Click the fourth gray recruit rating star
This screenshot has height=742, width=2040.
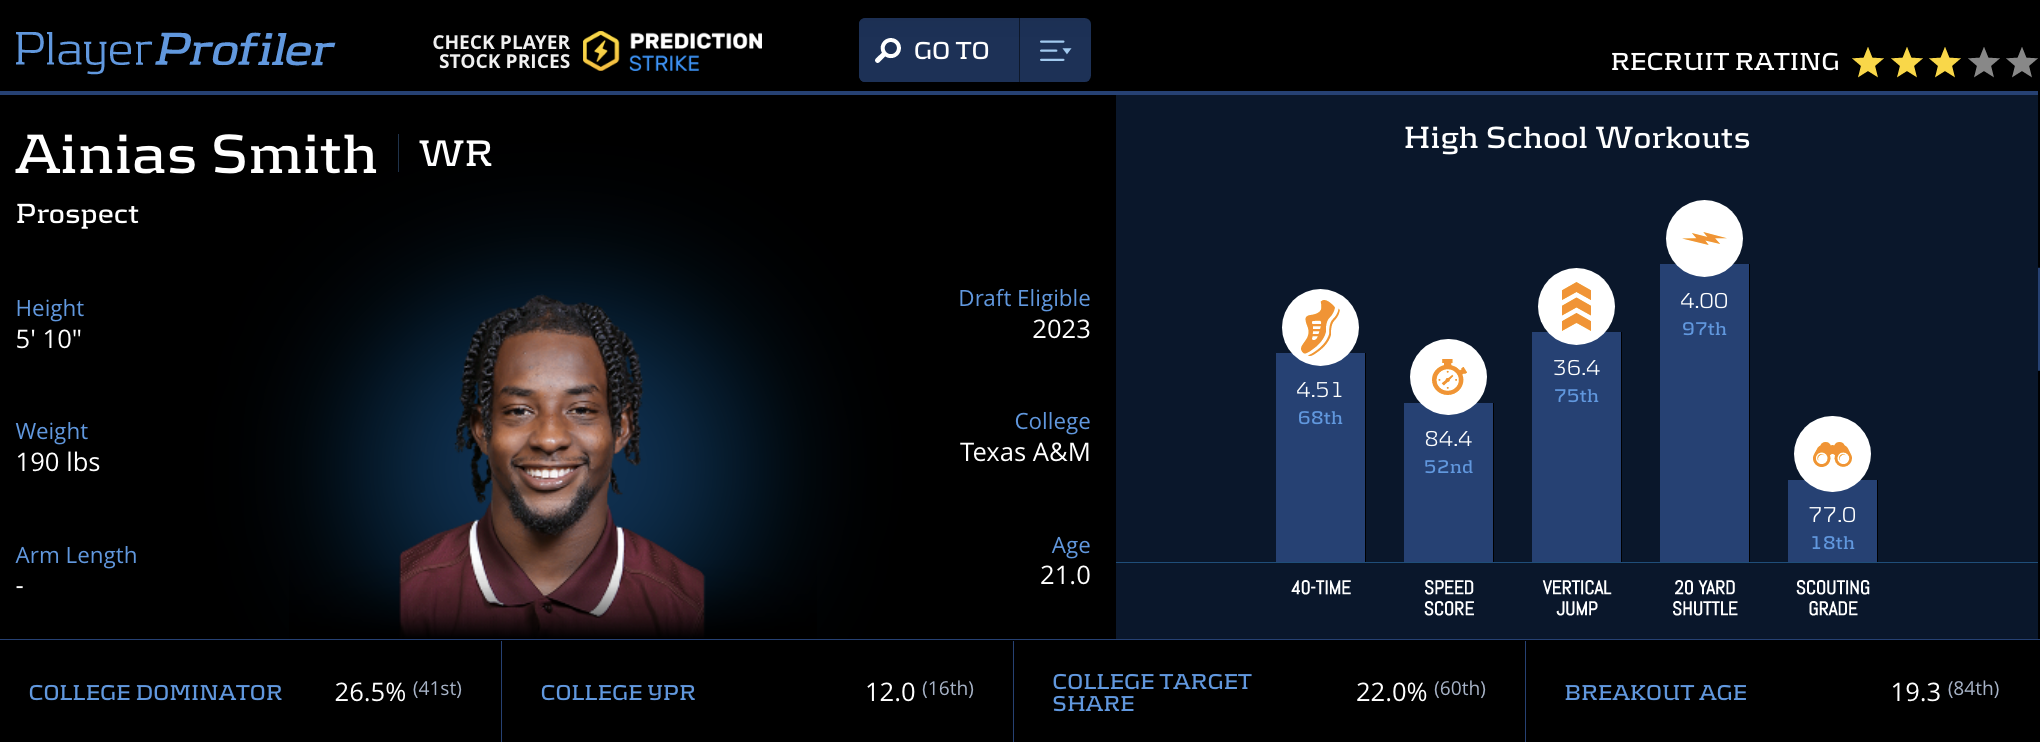[1984, 63]
